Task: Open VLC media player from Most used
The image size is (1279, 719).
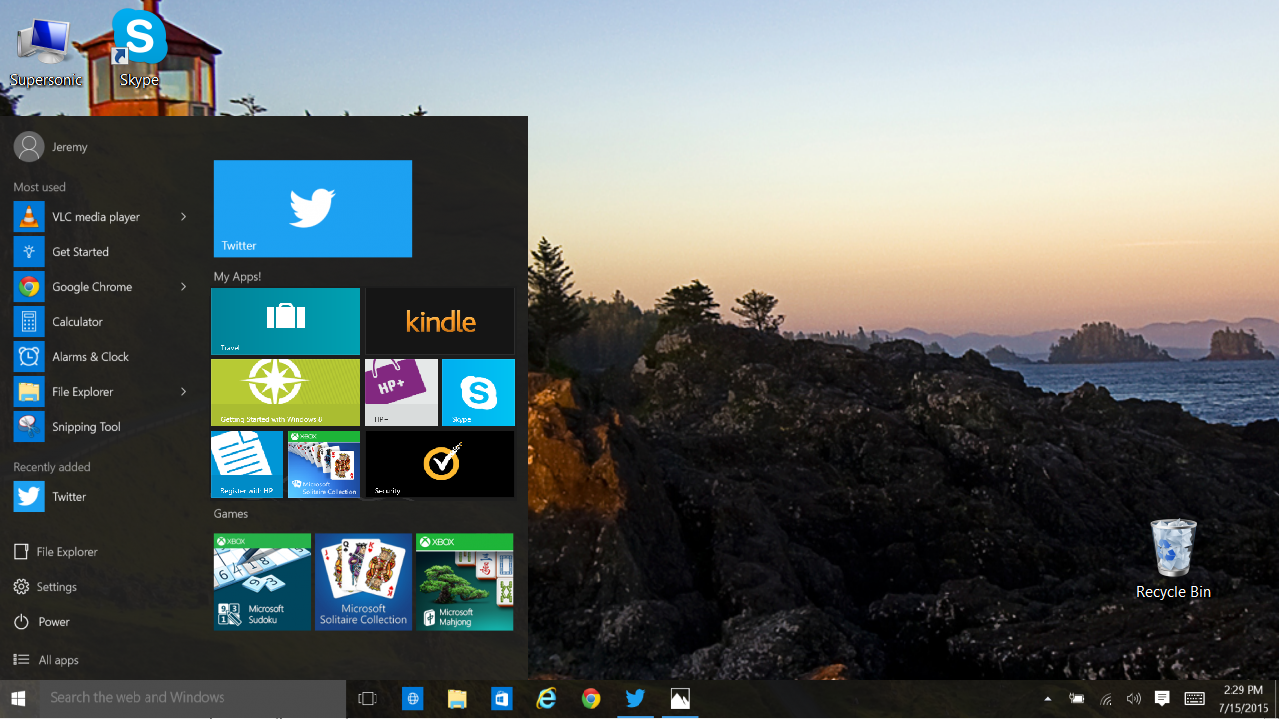Action: pos(100,217)
